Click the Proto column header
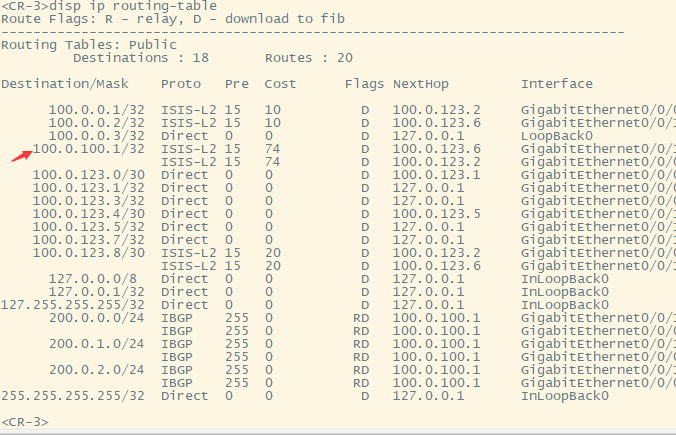 tap(181, 84)
